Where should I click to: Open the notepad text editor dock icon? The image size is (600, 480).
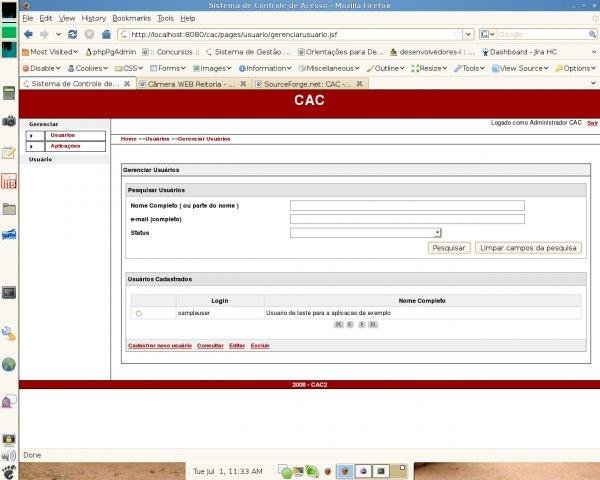tap(9, 153)
